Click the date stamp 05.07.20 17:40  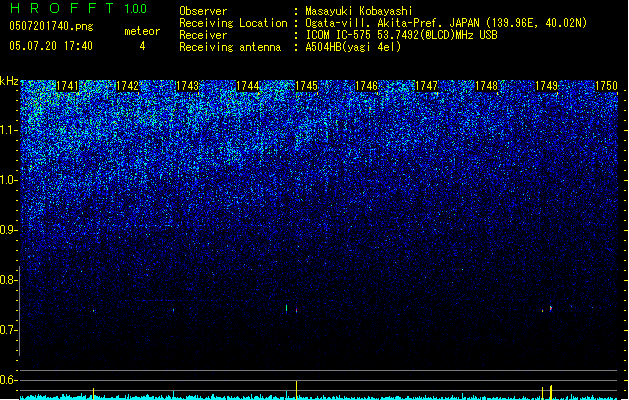[51, 46]
